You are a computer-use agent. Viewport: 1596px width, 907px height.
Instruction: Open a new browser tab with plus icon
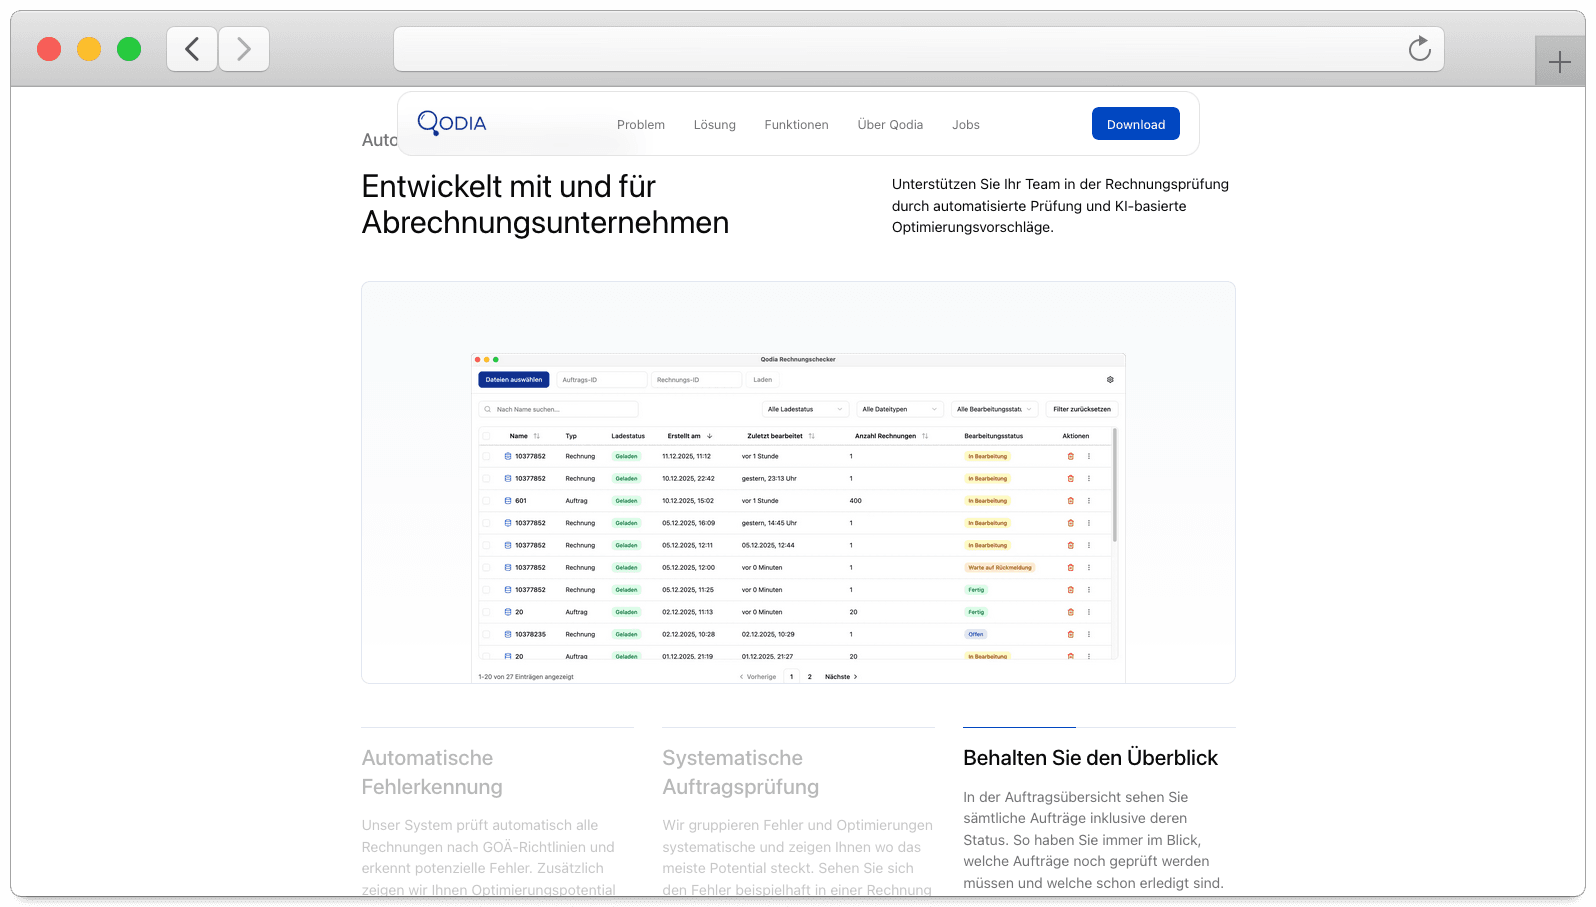point(1559,63)
